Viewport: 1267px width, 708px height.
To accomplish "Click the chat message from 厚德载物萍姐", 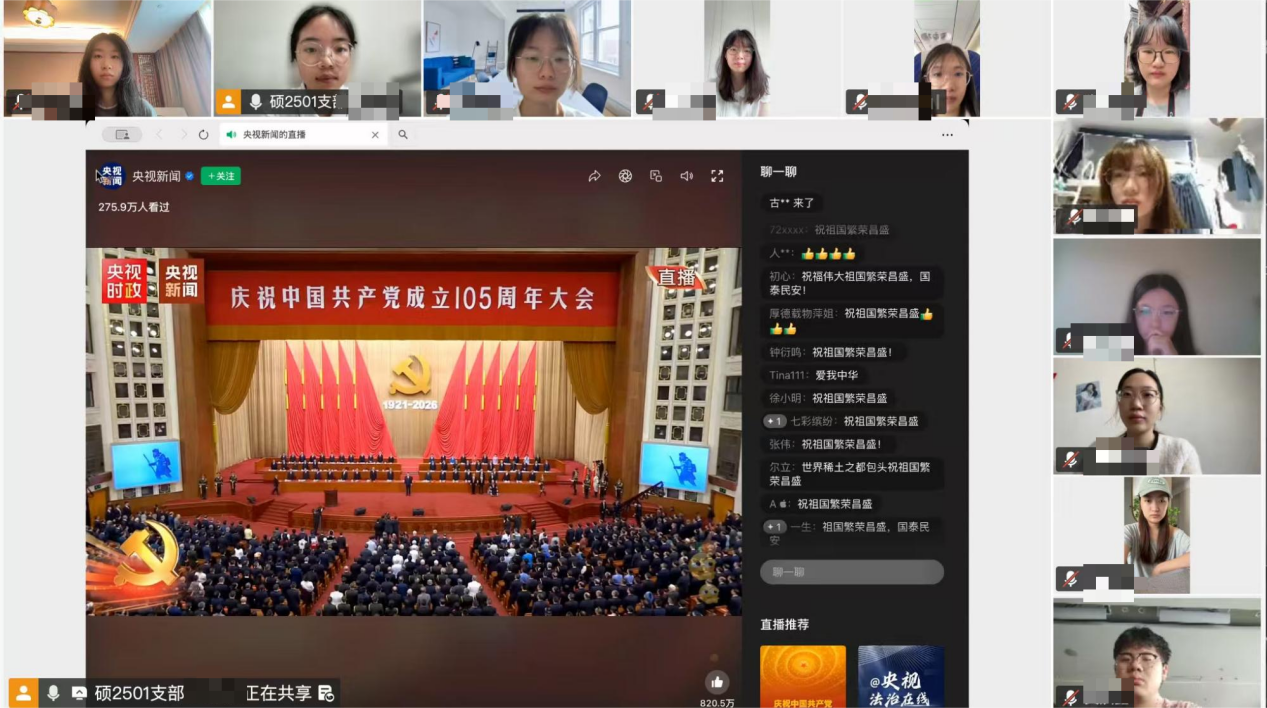I will [x=852, y=321].
